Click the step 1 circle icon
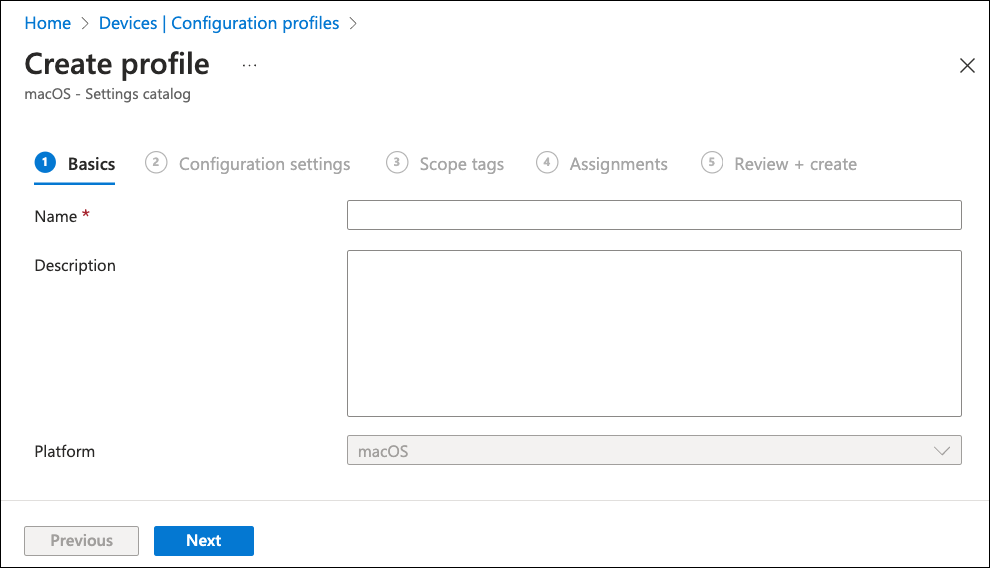This screenshot has width=990, height=568. click(x=45, y=162)
